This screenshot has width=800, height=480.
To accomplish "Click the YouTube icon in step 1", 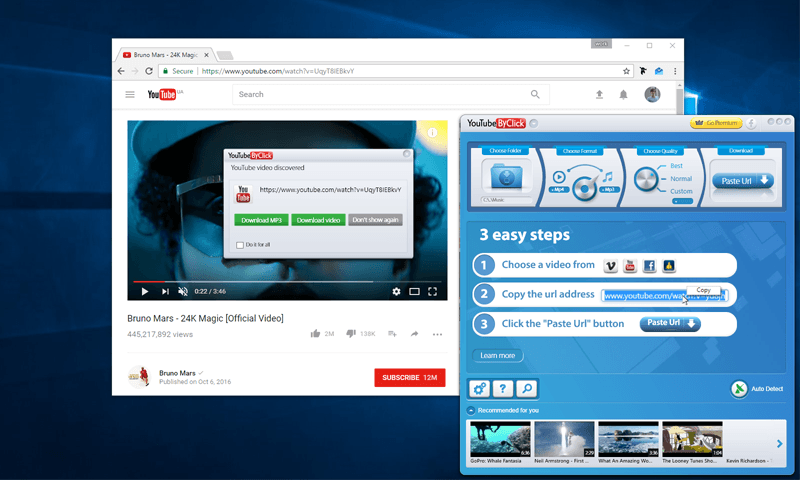I will [x=630, y=266].
